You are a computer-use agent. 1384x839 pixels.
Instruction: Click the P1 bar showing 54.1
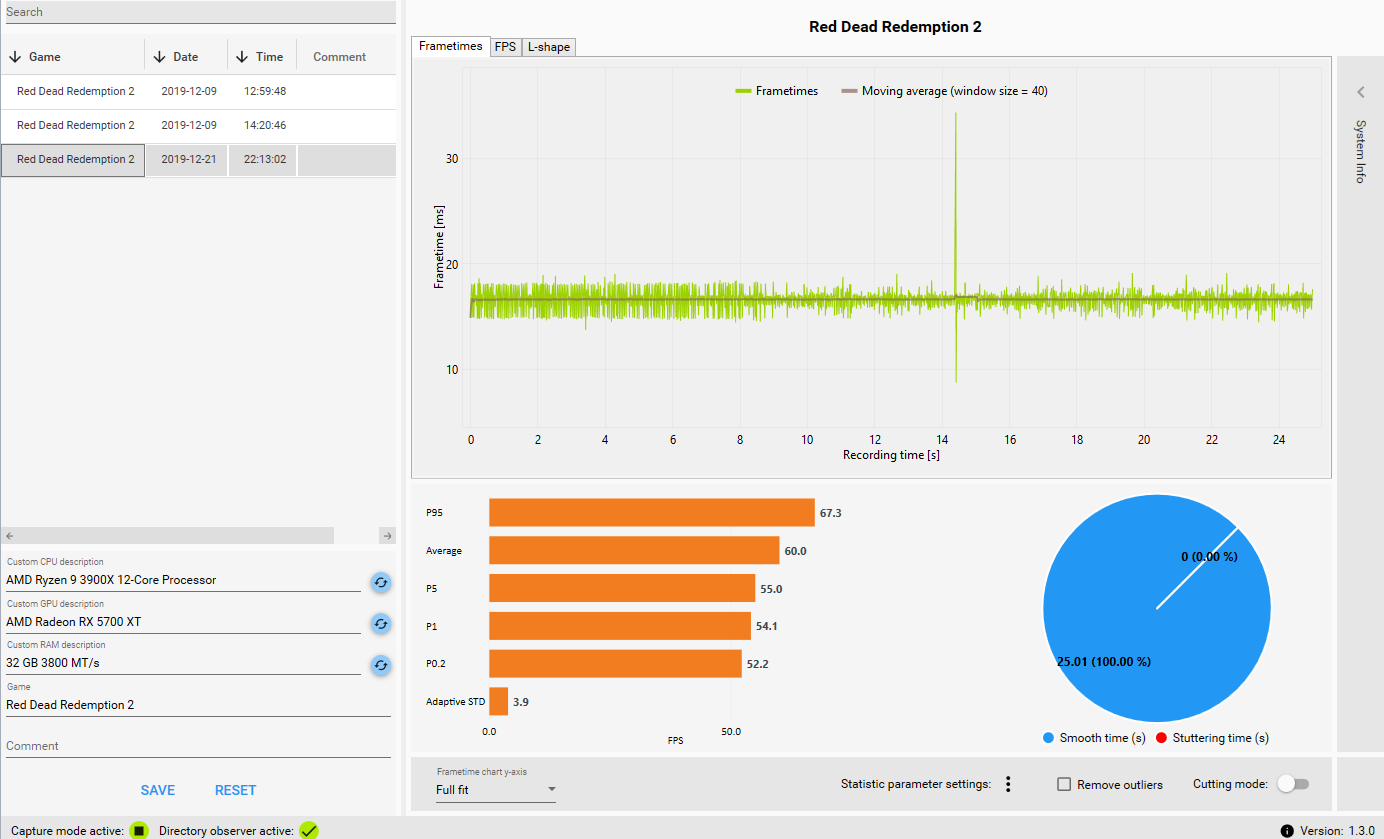[620, 627]
